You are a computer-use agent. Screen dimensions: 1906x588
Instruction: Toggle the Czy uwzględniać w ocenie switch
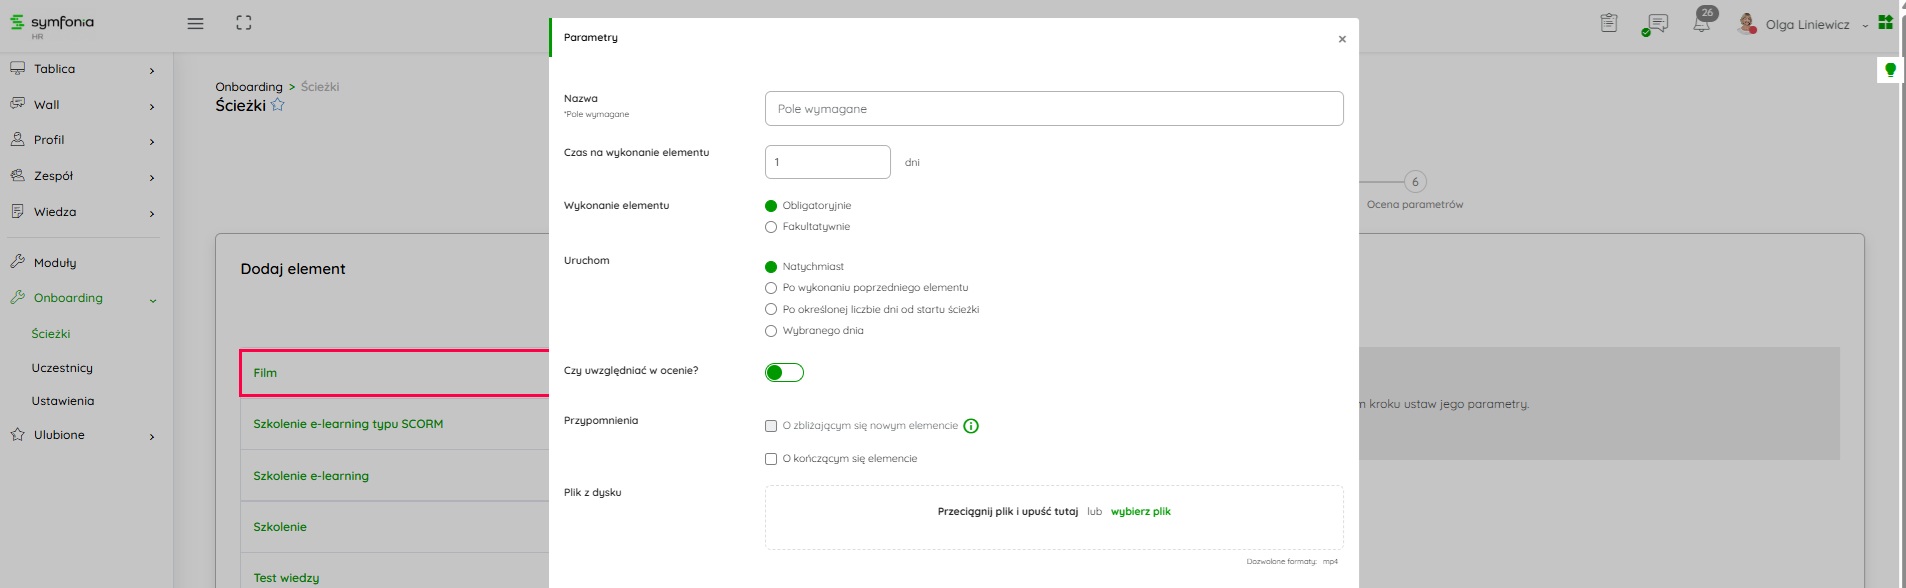coord(784,373)
